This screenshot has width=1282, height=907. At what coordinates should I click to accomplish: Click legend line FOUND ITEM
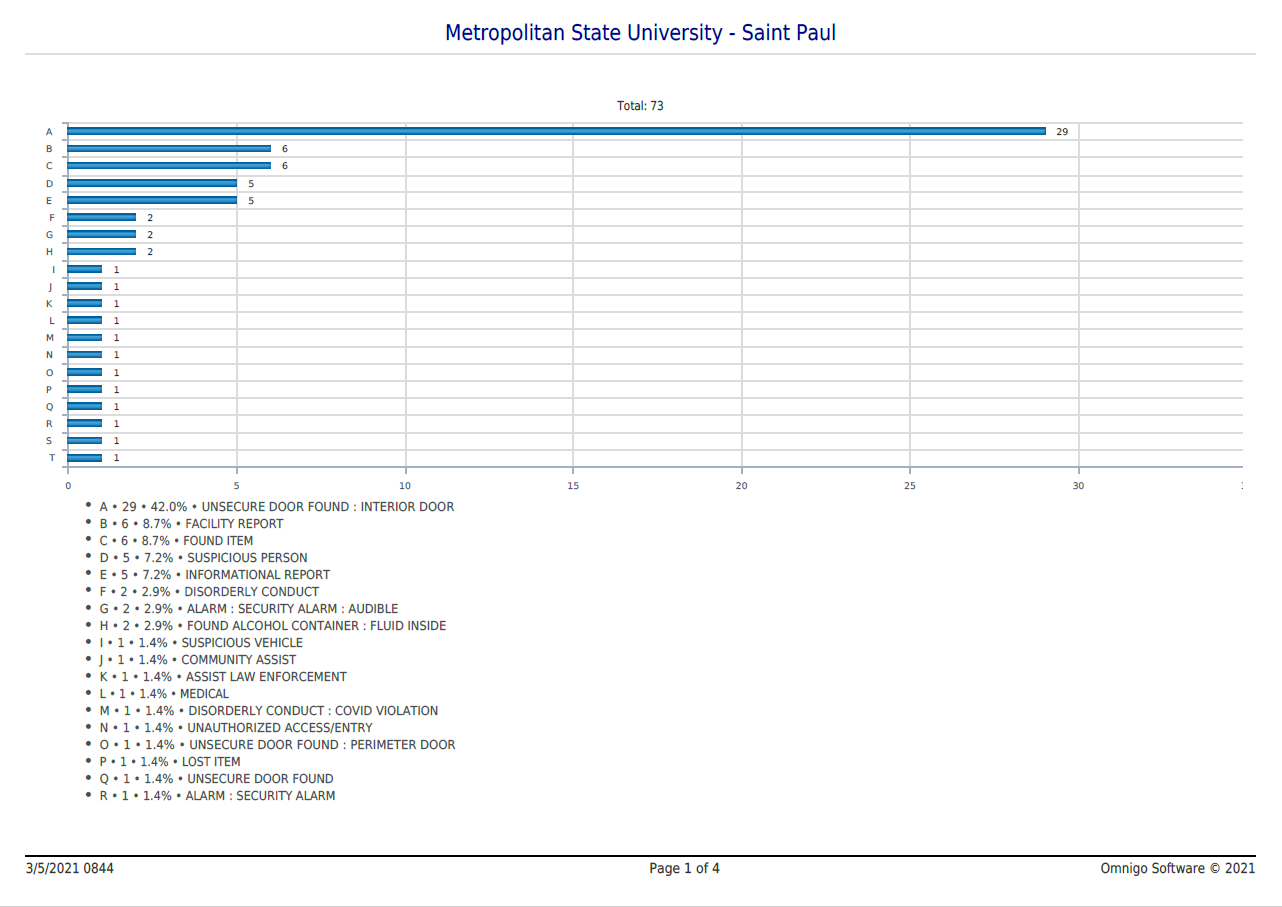[x=176, y=541]
